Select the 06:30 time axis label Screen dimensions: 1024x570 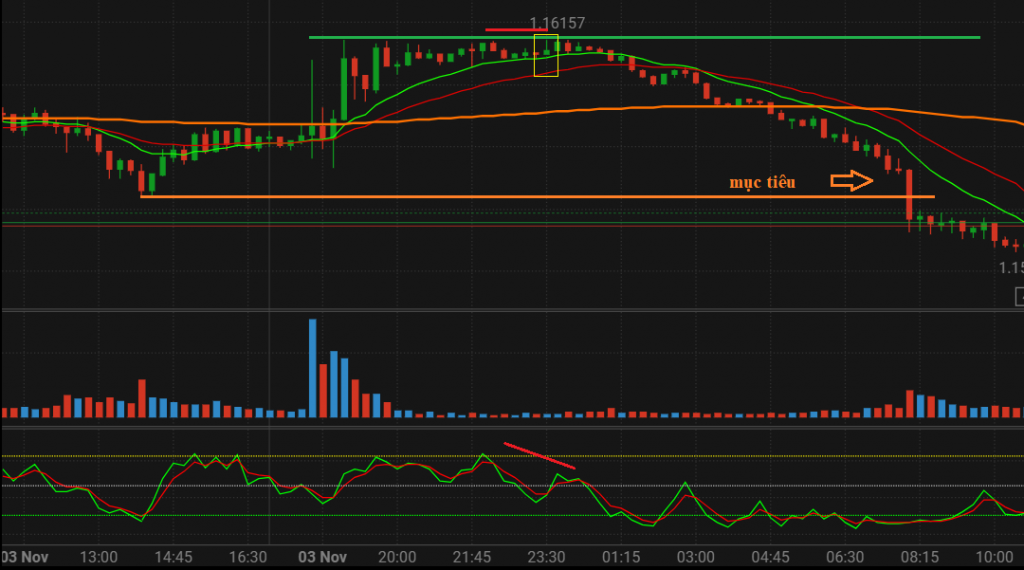[844, 557]
